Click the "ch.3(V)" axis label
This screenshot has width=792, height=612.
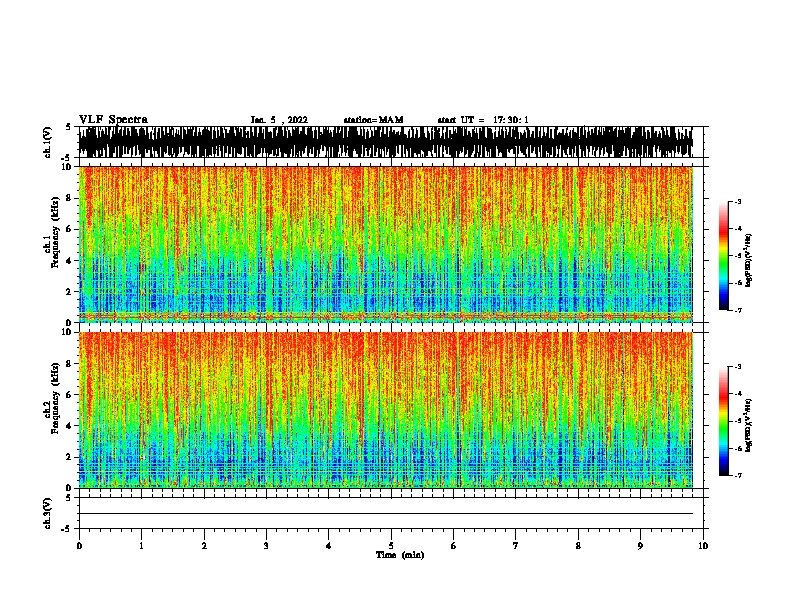(48, 513)
